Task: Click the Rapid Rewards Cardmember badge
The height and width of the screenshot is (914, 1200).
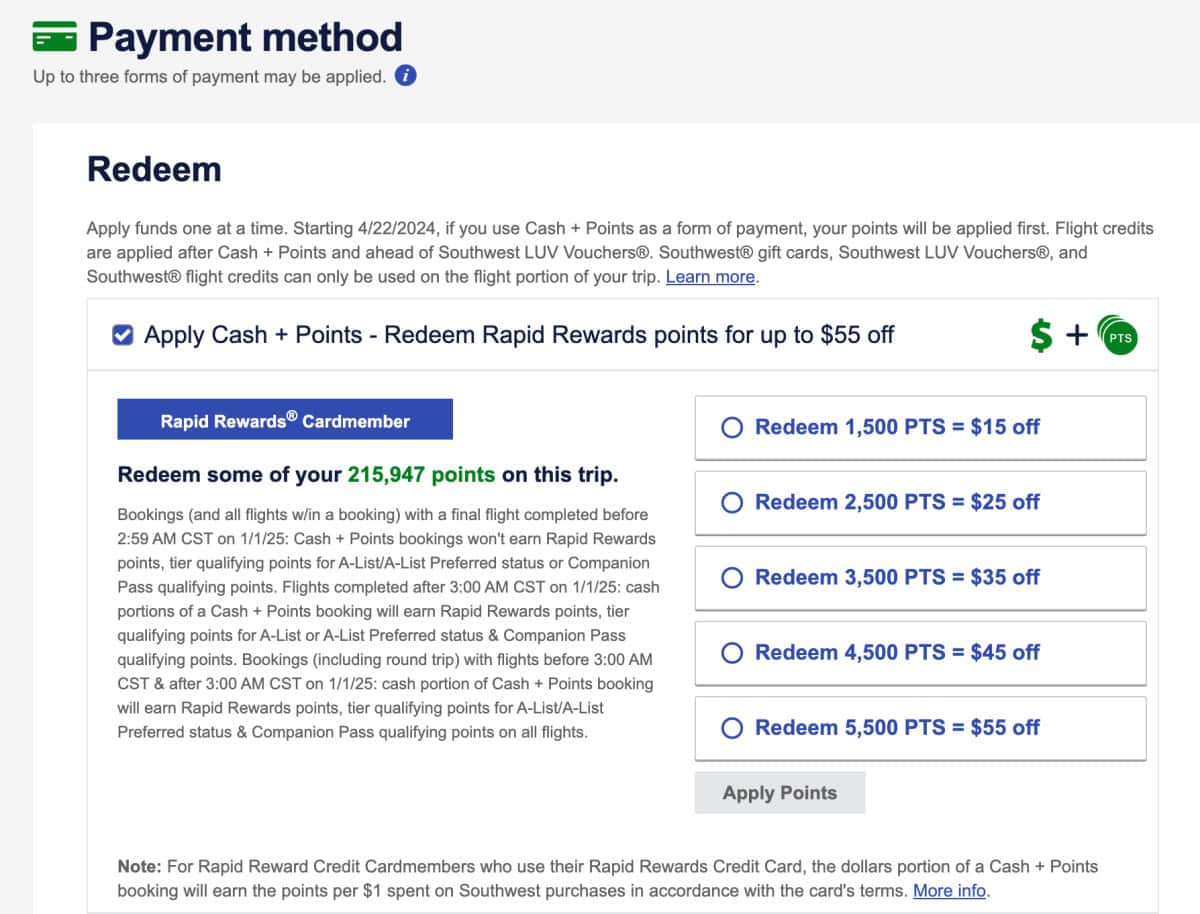Action: tap(285, 420)
